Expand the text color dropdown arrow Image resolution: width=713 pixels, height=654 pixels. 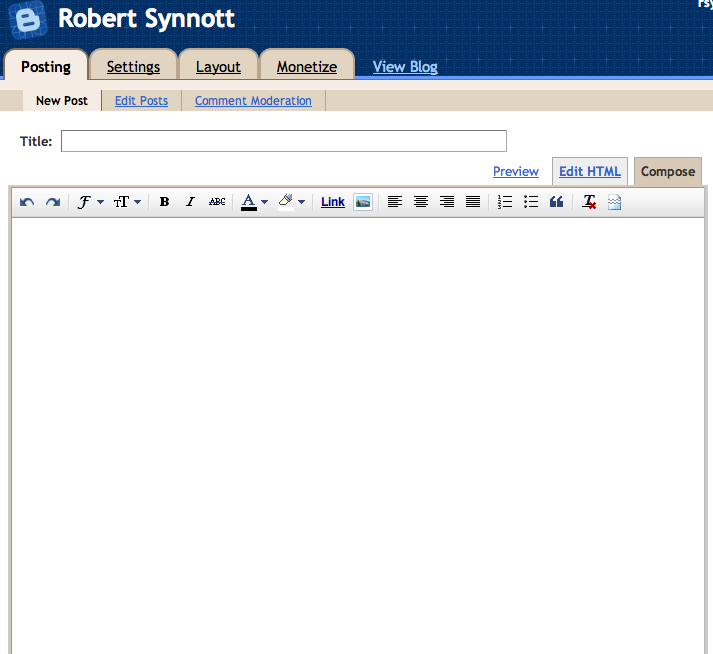pyautogui.click(x=265, y=202)
